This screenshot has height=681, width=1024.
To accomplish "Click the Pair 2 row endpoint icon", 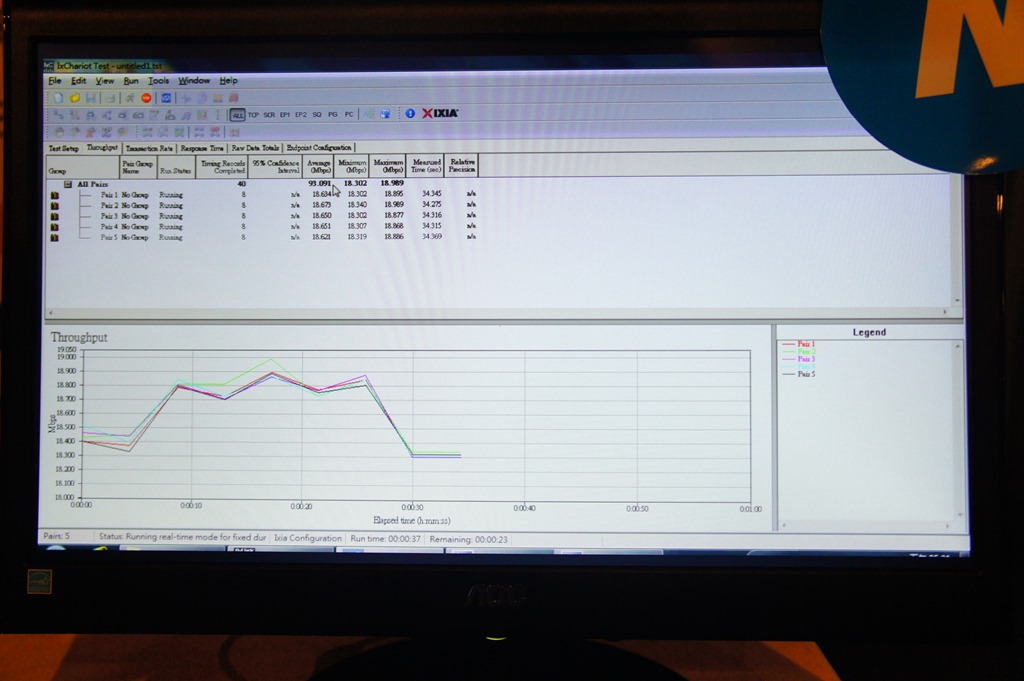I will [x=55, y=206].
